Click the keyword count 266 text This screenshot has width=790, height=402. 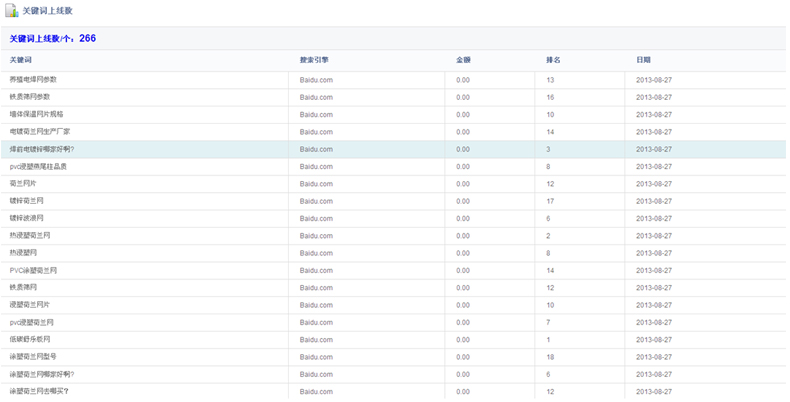(87, 38)
